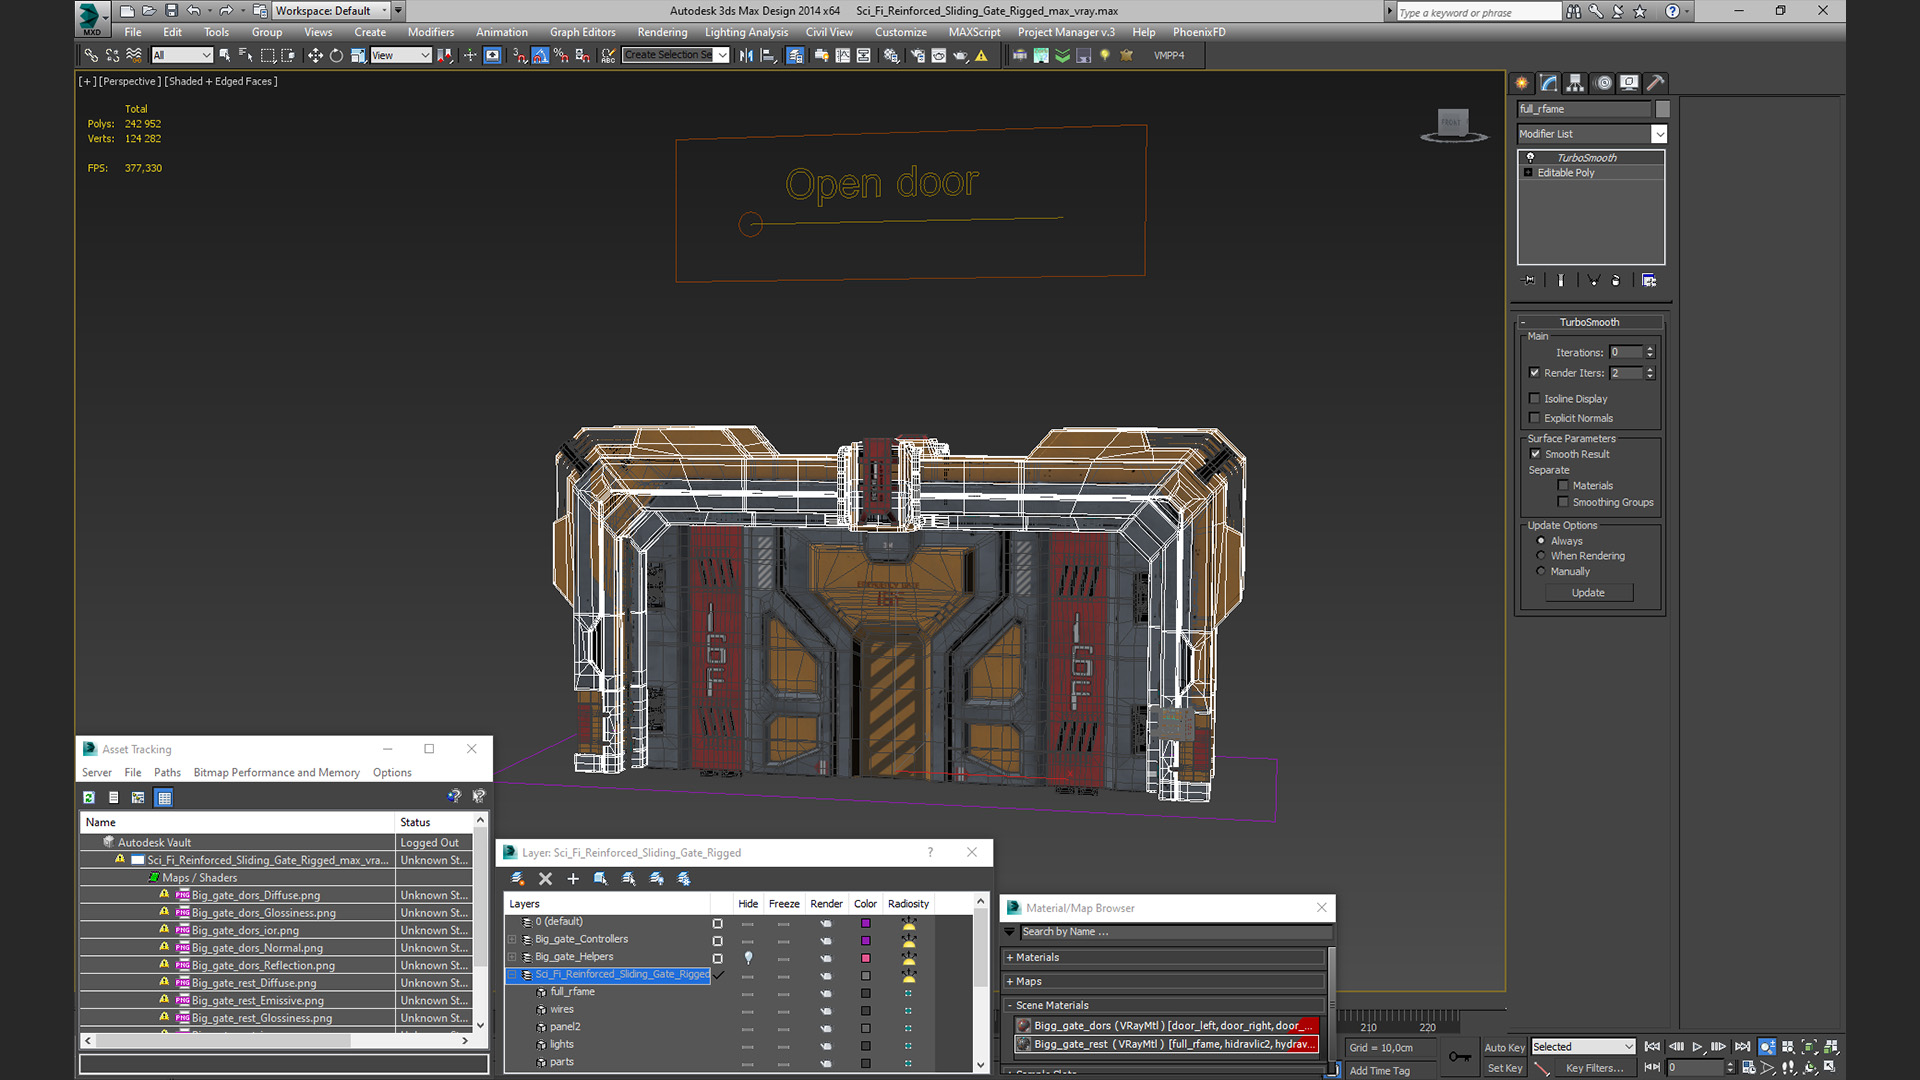This screenshot has width=1920, height=1080.
Task: Add selected objects plus icon in Layer dialog
Action: [573, 879]
